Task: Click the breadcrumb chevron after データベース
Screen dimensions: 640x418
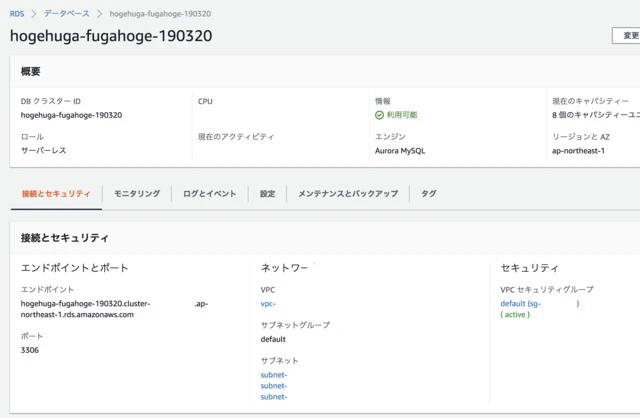Action: pos(99,13)
